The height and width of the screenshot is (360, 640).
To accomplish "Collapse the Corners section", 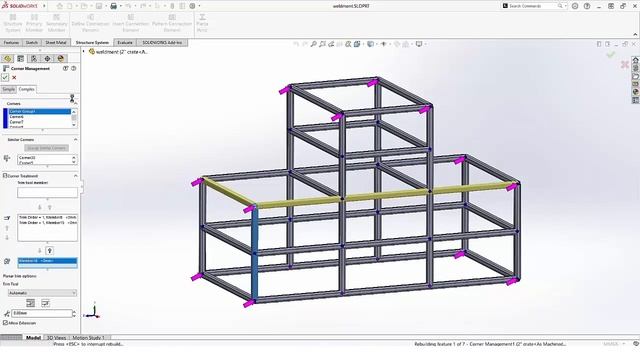I will [76, 104].
